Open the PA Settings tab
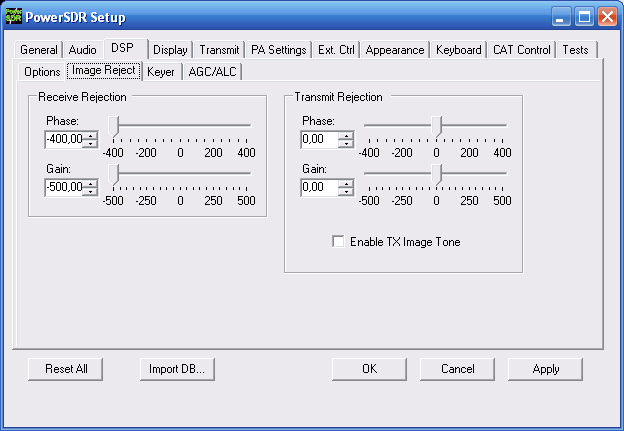 click(x=278, y=50)
